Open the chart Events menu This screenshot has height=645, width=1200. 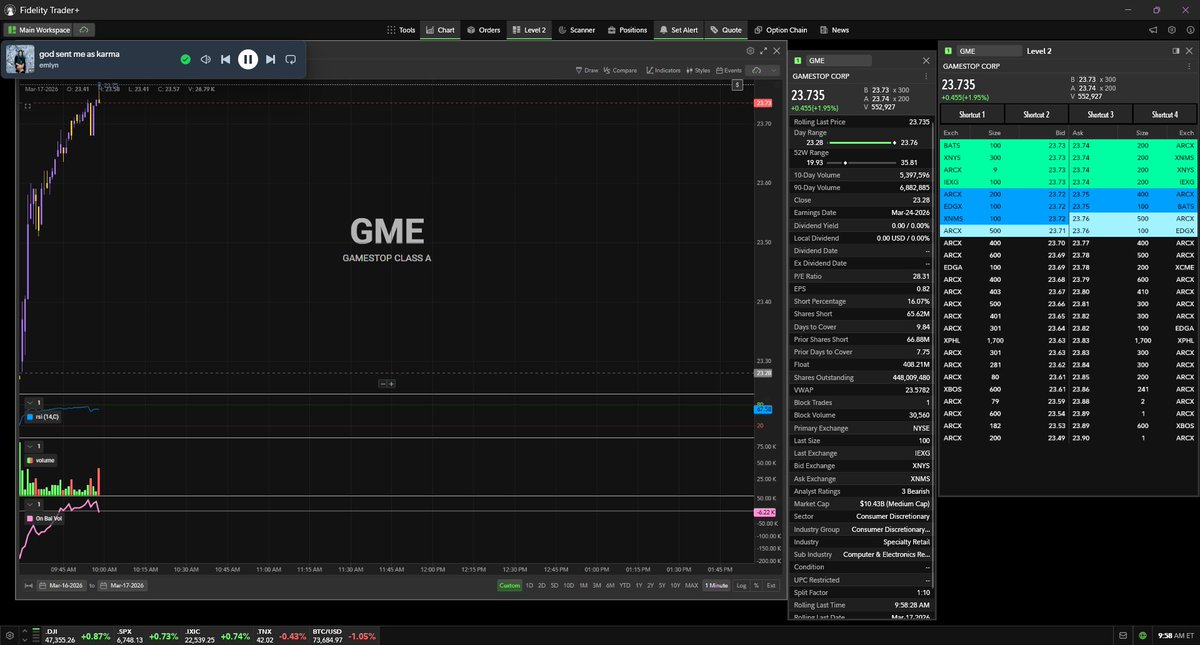coord(728,70)
